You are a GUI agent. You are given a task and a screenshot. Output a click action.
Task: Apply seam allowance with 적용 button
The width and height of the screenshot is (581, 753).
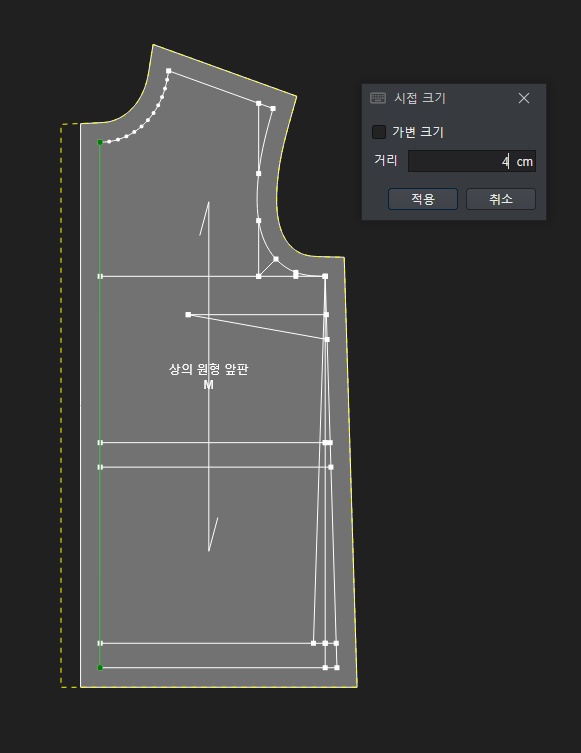(x=423, y=199)
